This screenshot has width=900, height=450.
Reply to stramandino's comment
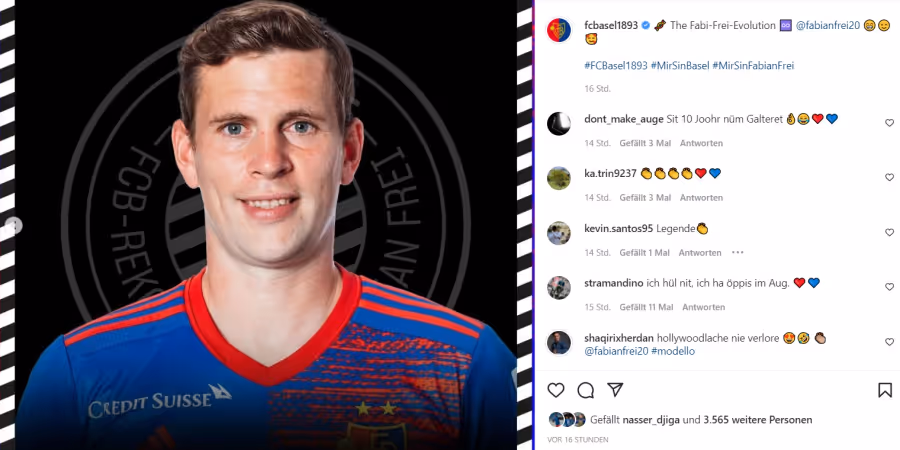[x=703, y=307]
